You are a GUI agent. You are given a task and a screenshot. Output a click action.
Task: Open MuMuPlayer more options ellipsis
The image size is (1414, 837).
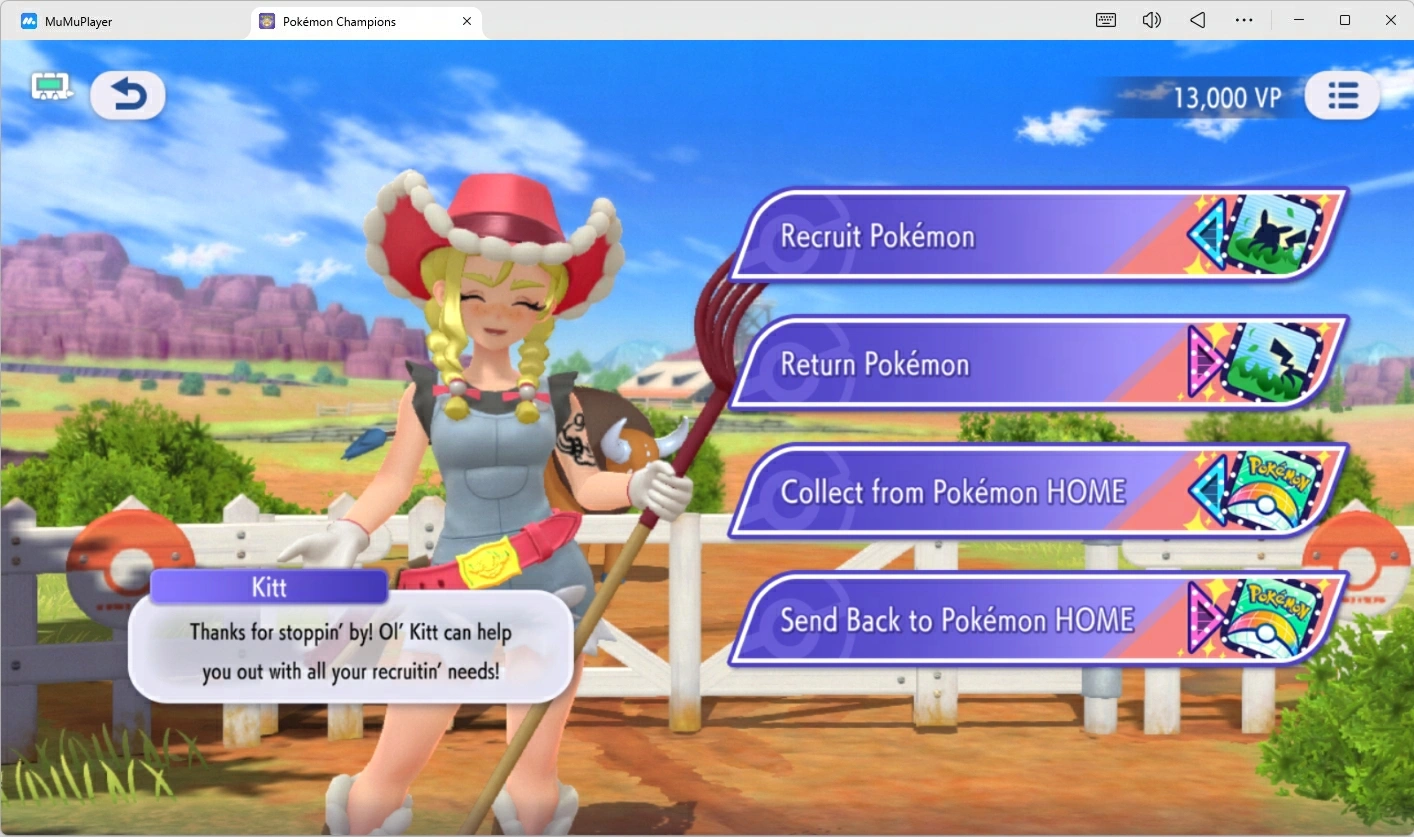1244,20
